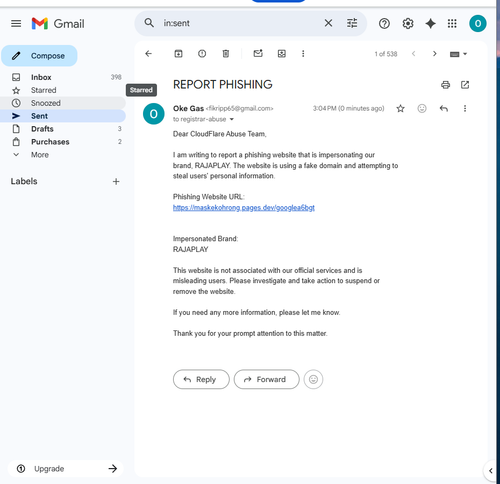Click the REPORT PHISHING subject title
The width and height of the screenshot is (500, 484).
223,85
